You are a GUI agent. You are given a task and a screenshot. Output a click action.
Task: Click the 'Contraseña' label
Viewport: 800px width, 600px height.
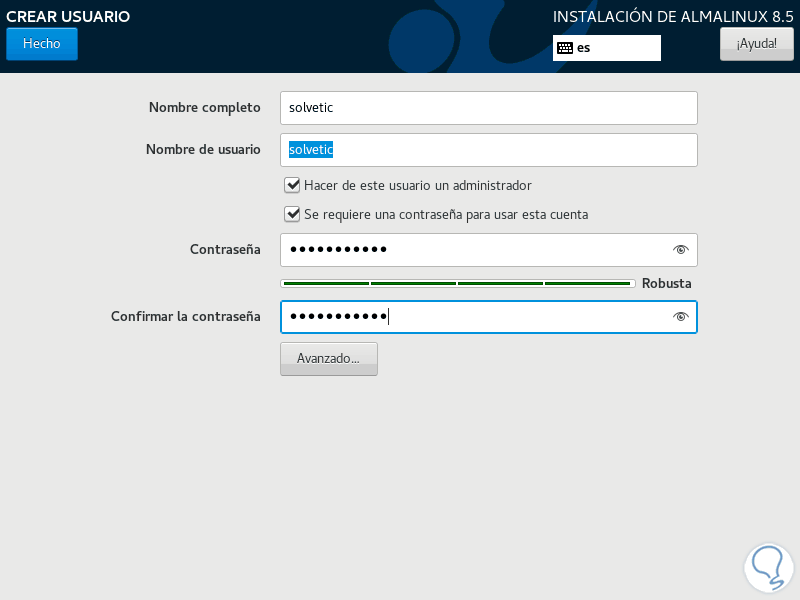pyautogui.click(x=225, y=249)
